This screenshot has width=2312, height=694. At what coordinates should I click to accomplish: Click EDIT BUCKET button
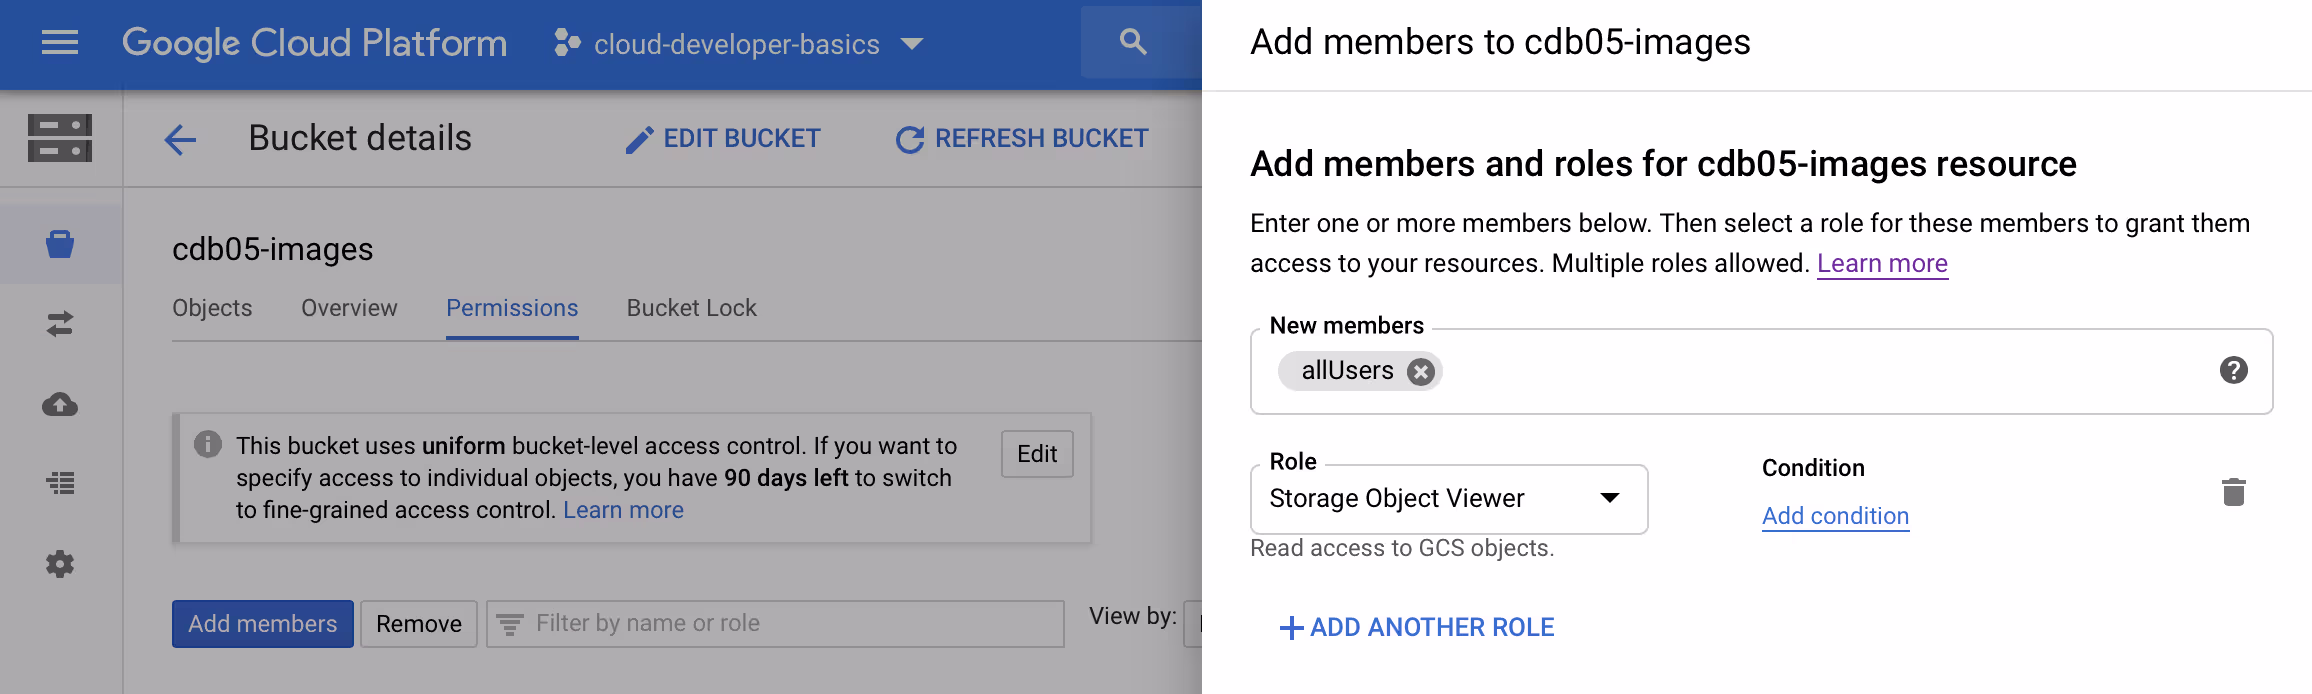pyautogui.click(x=722, y=139)
